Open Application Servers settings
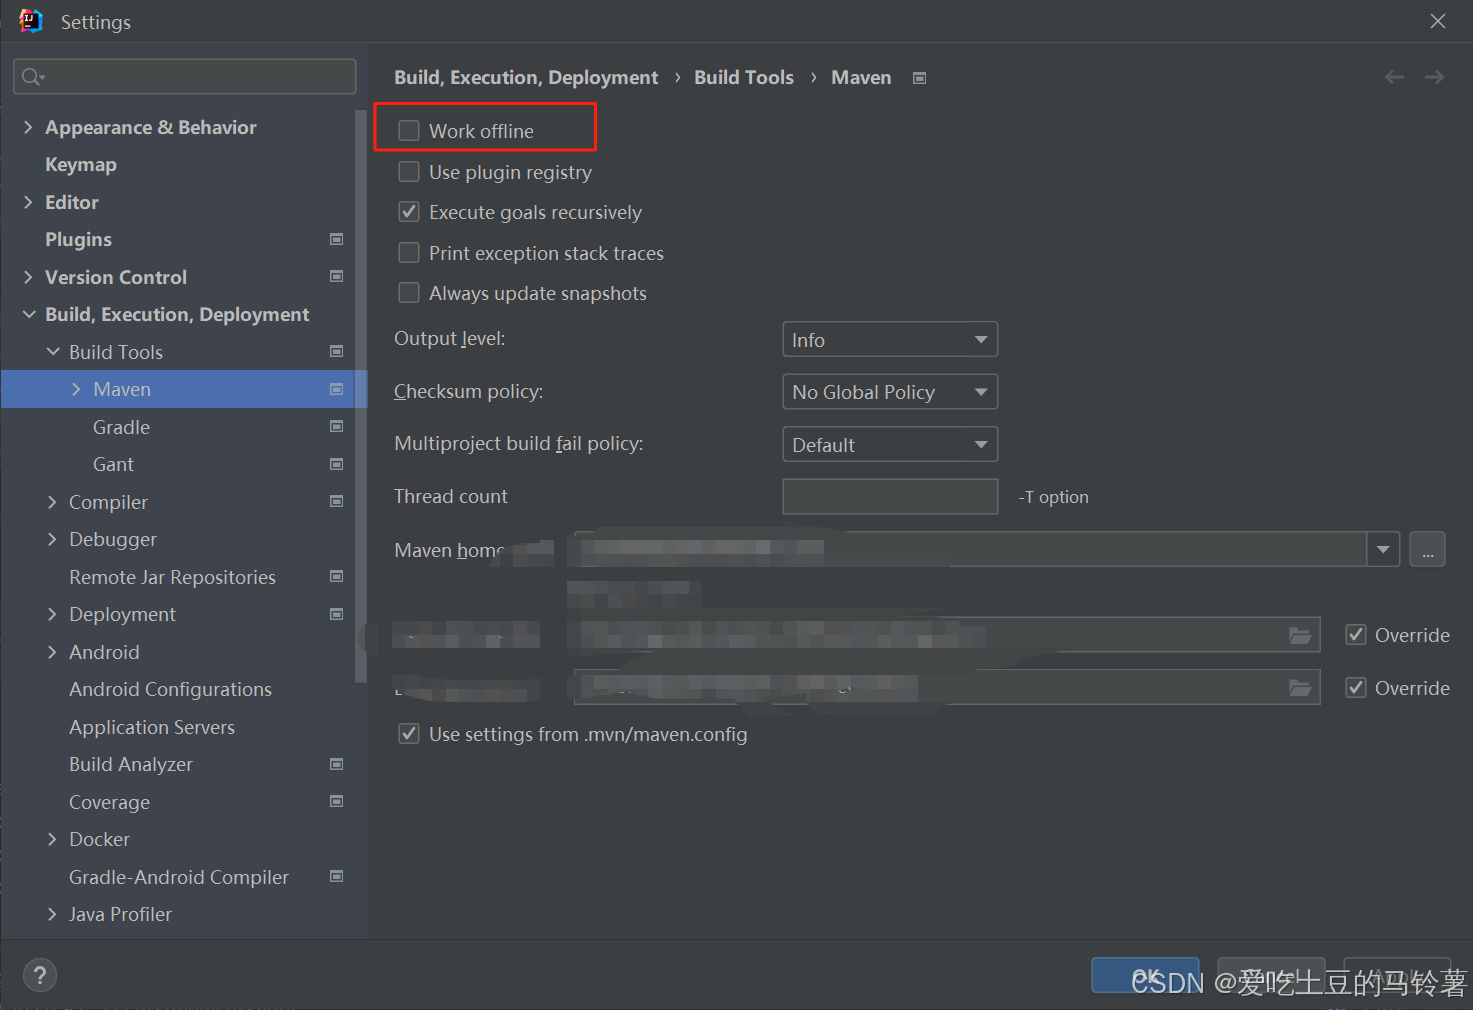The width and height of the screenshot is (1473, 1010). (152, 727)
